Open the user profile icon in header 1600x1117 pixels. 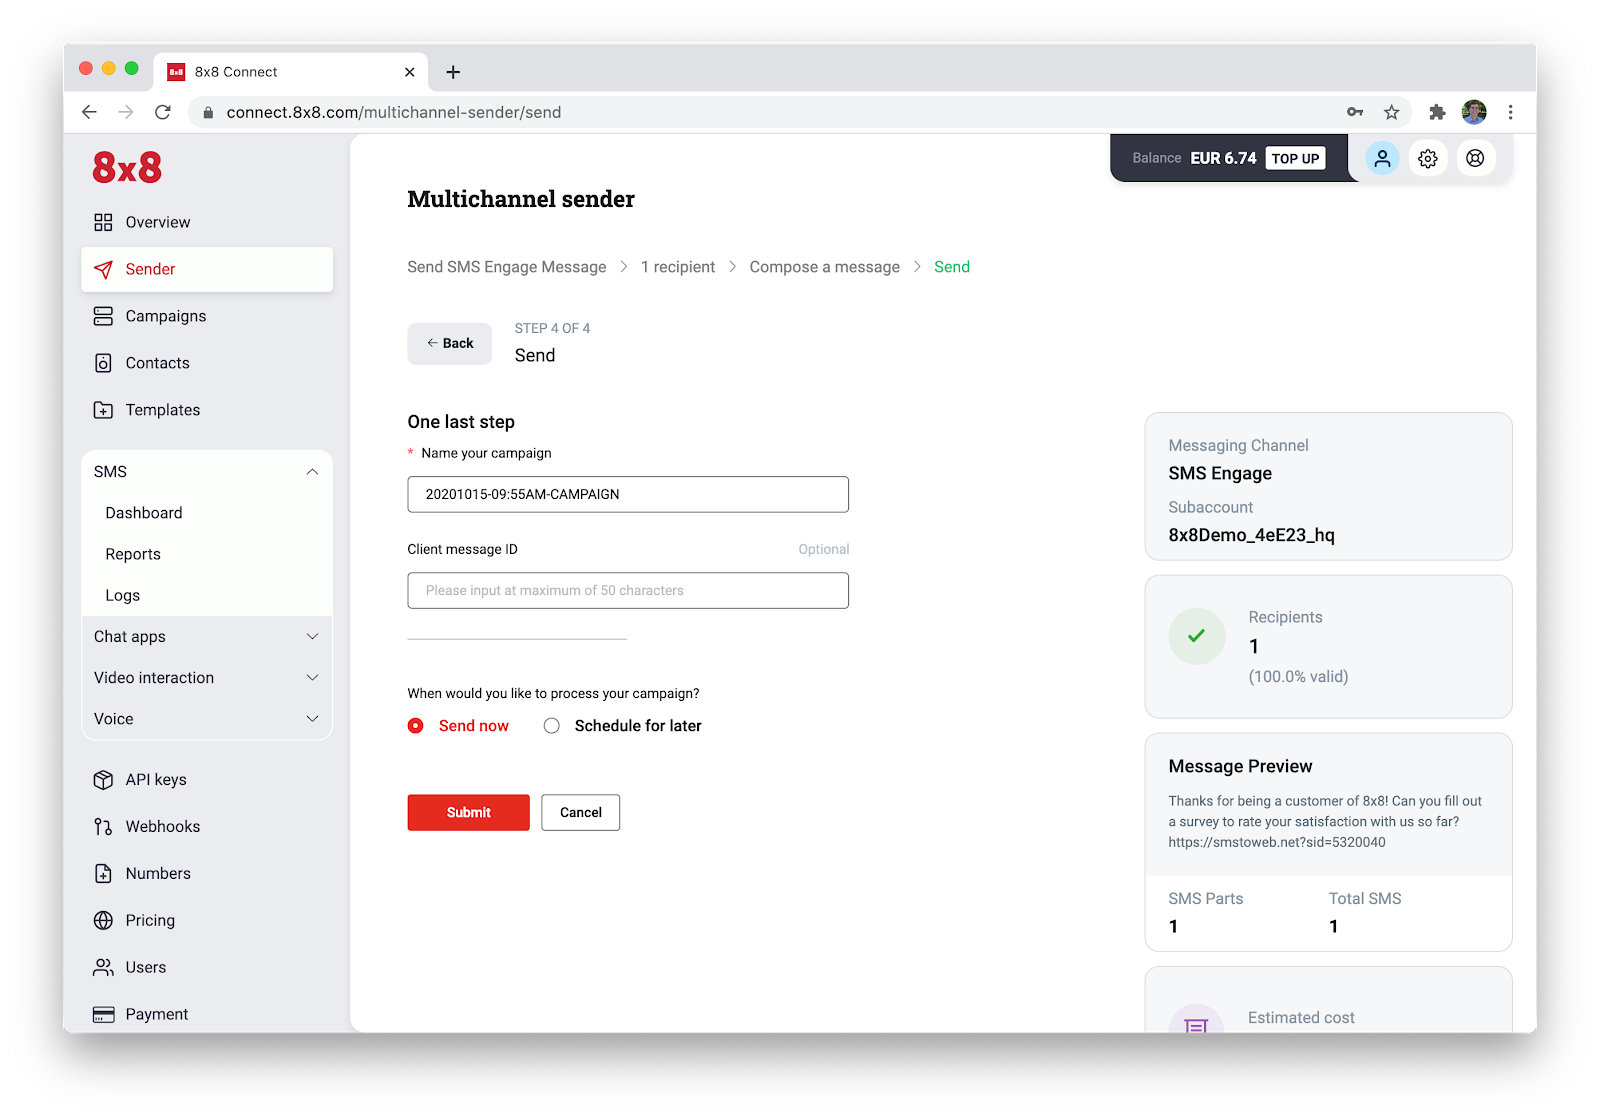(x=1382, y=158)
